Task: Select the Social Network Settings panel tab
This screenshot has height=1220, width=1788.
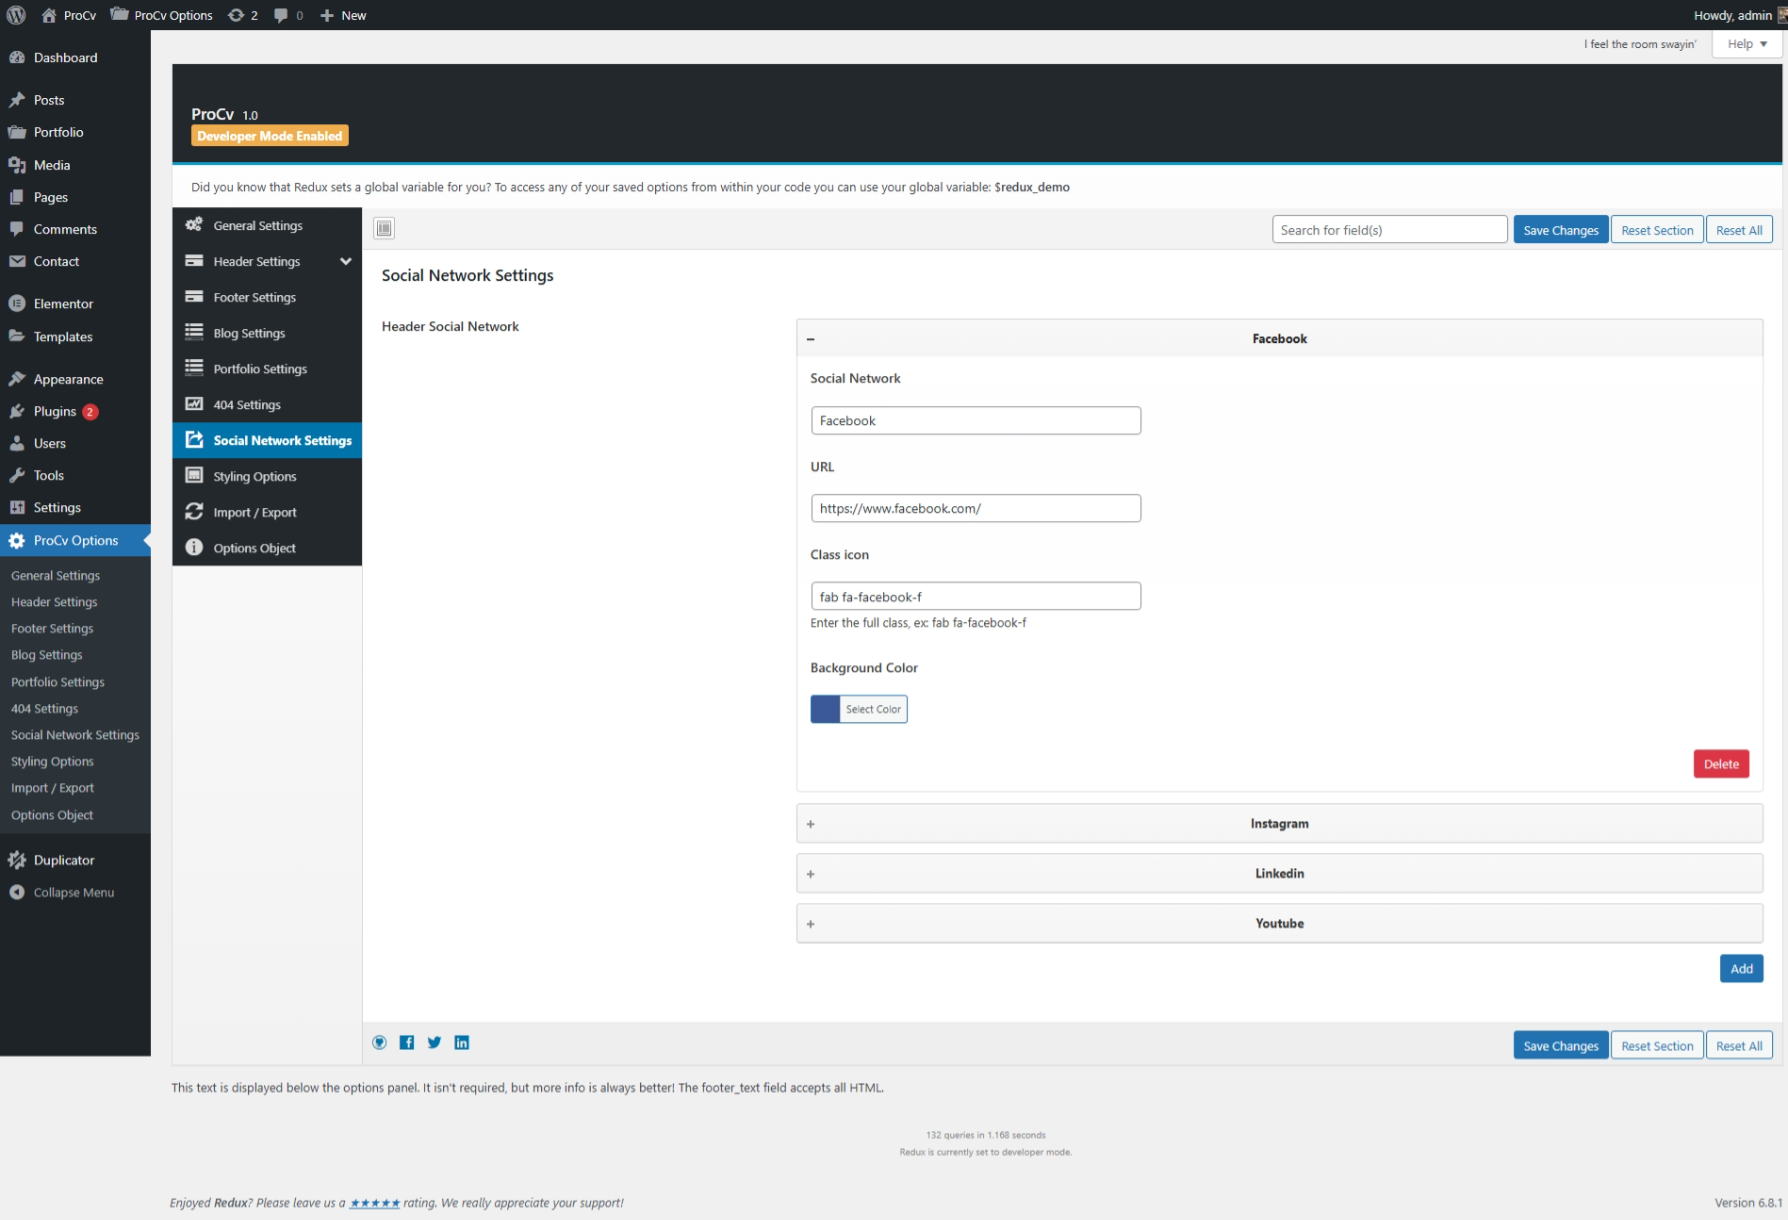Action: [267, 440]
